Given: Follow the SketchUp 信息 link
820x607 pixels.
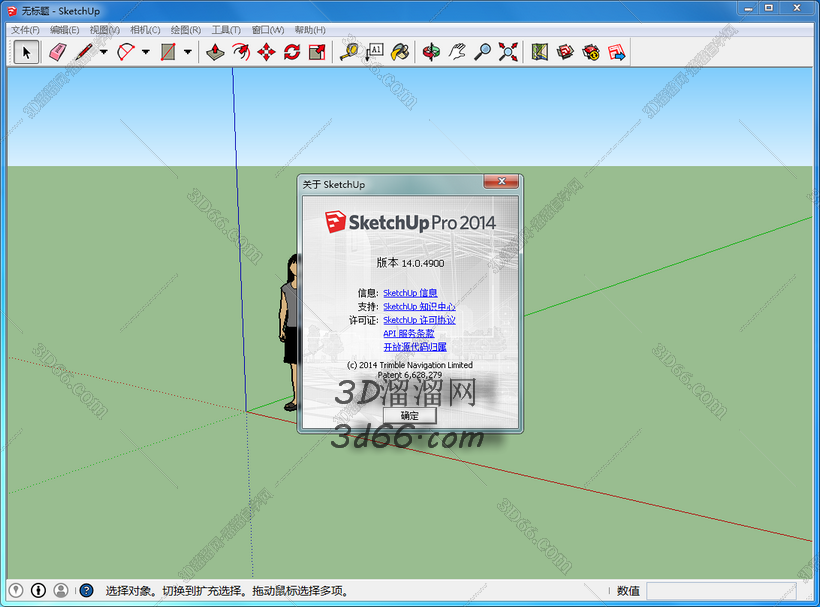Looking at the screenshot, I should click(410, 293).
